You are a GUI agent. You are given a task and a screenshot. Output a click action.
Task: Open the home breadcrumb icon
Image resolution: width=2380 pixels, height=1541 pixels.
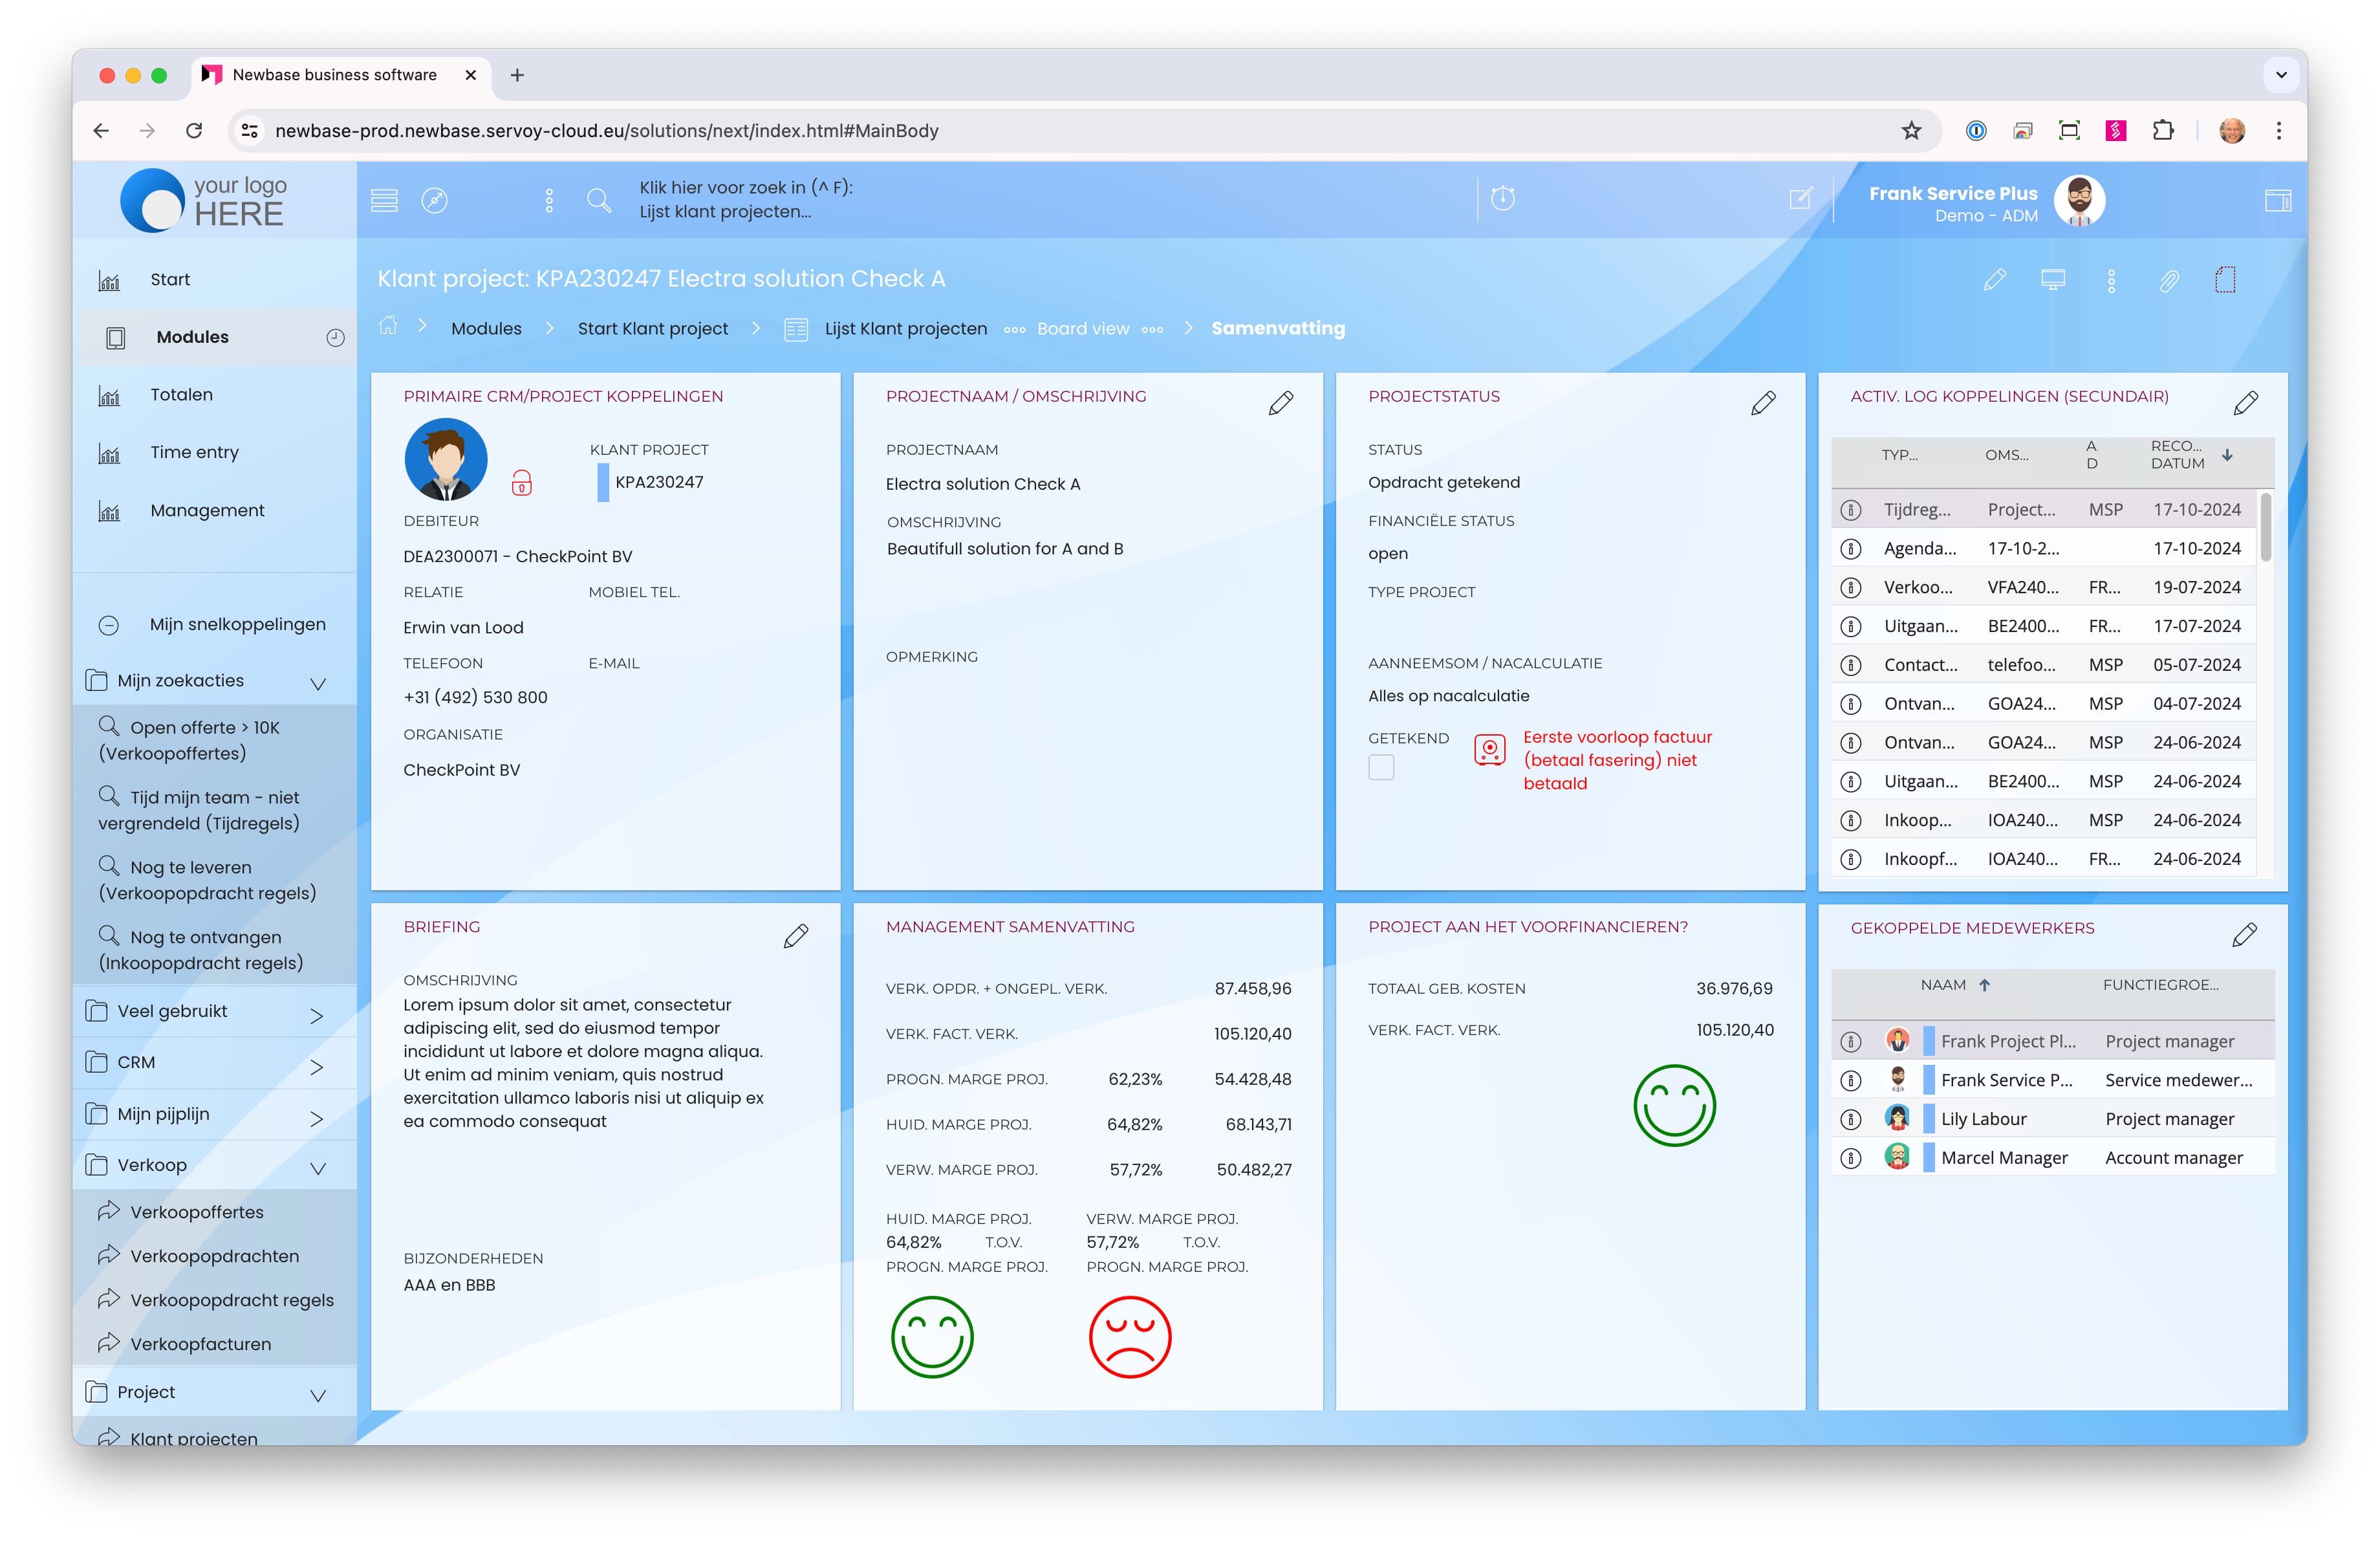388,326
